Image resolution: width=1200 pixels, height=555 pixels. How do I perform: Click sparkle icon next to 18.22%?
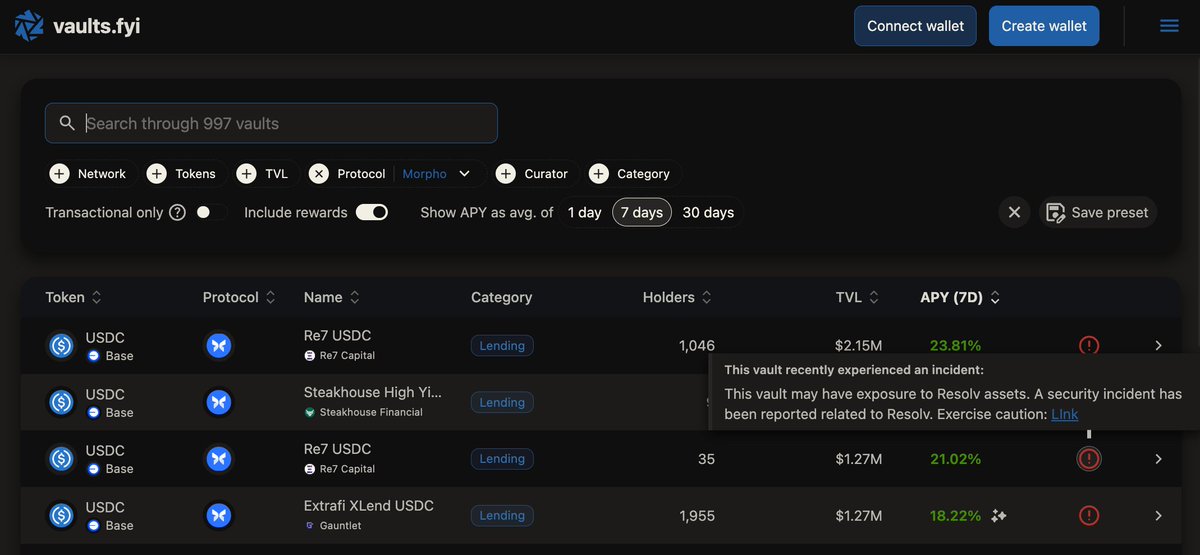click(x=998, y=516)
